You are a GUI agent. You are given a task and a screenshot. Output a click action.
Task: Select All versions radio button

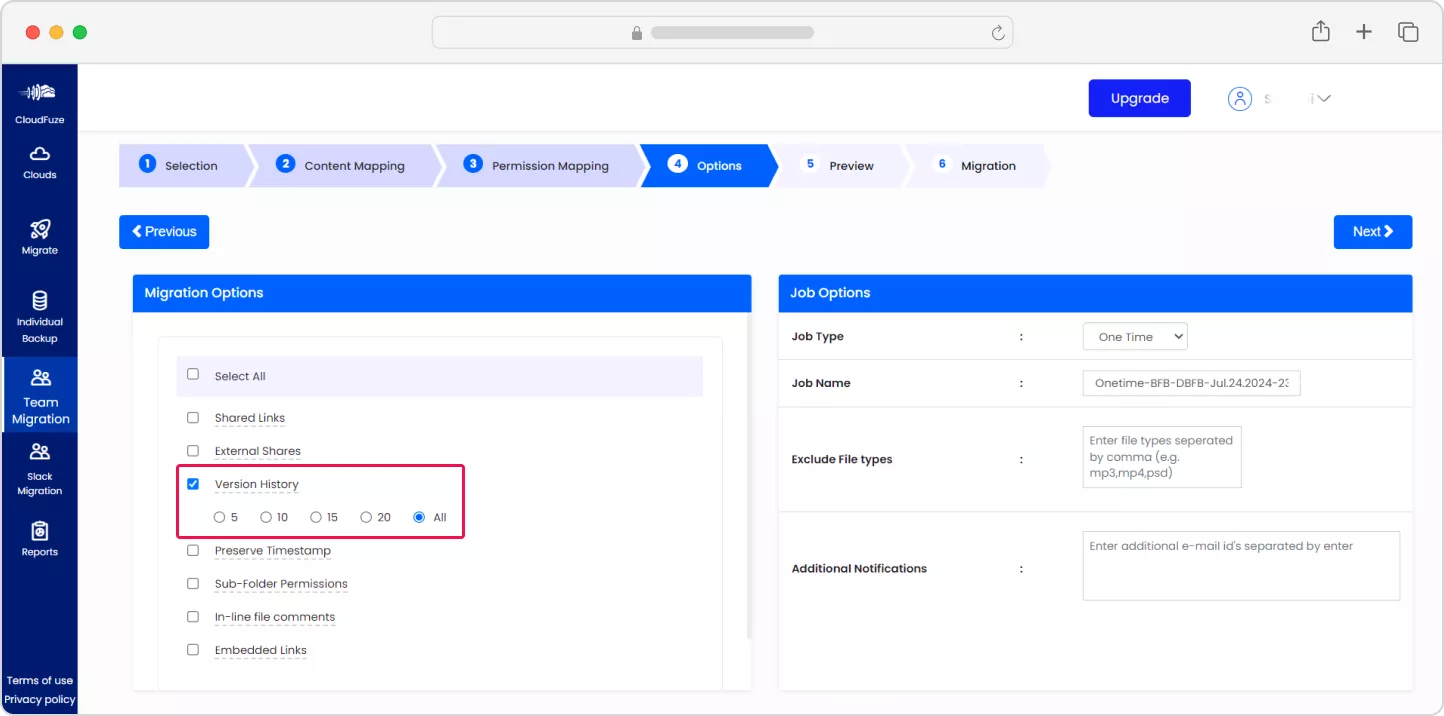419,517
